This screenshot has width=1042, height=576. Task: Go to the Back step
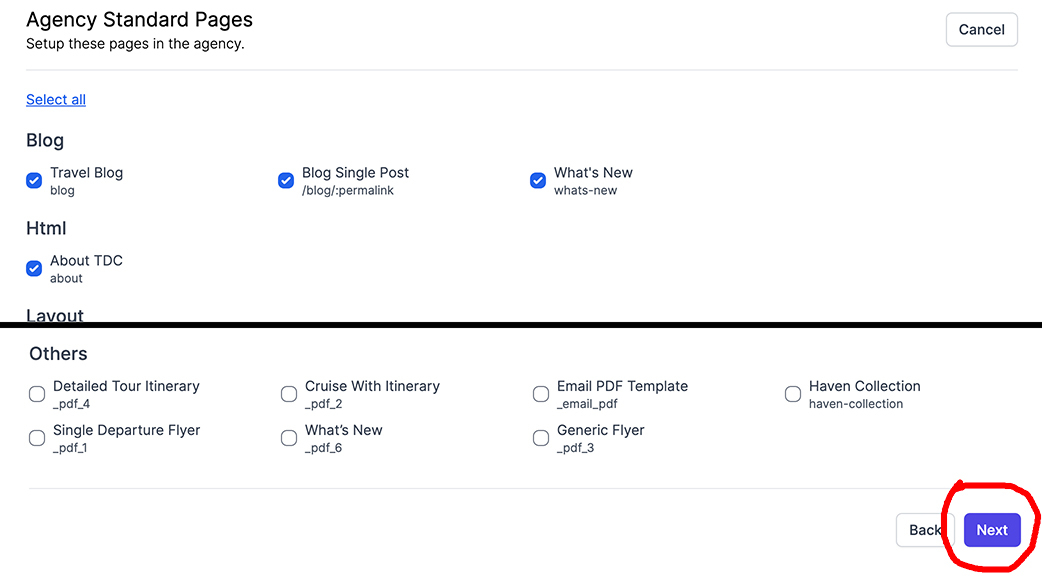tap(924, 530)
